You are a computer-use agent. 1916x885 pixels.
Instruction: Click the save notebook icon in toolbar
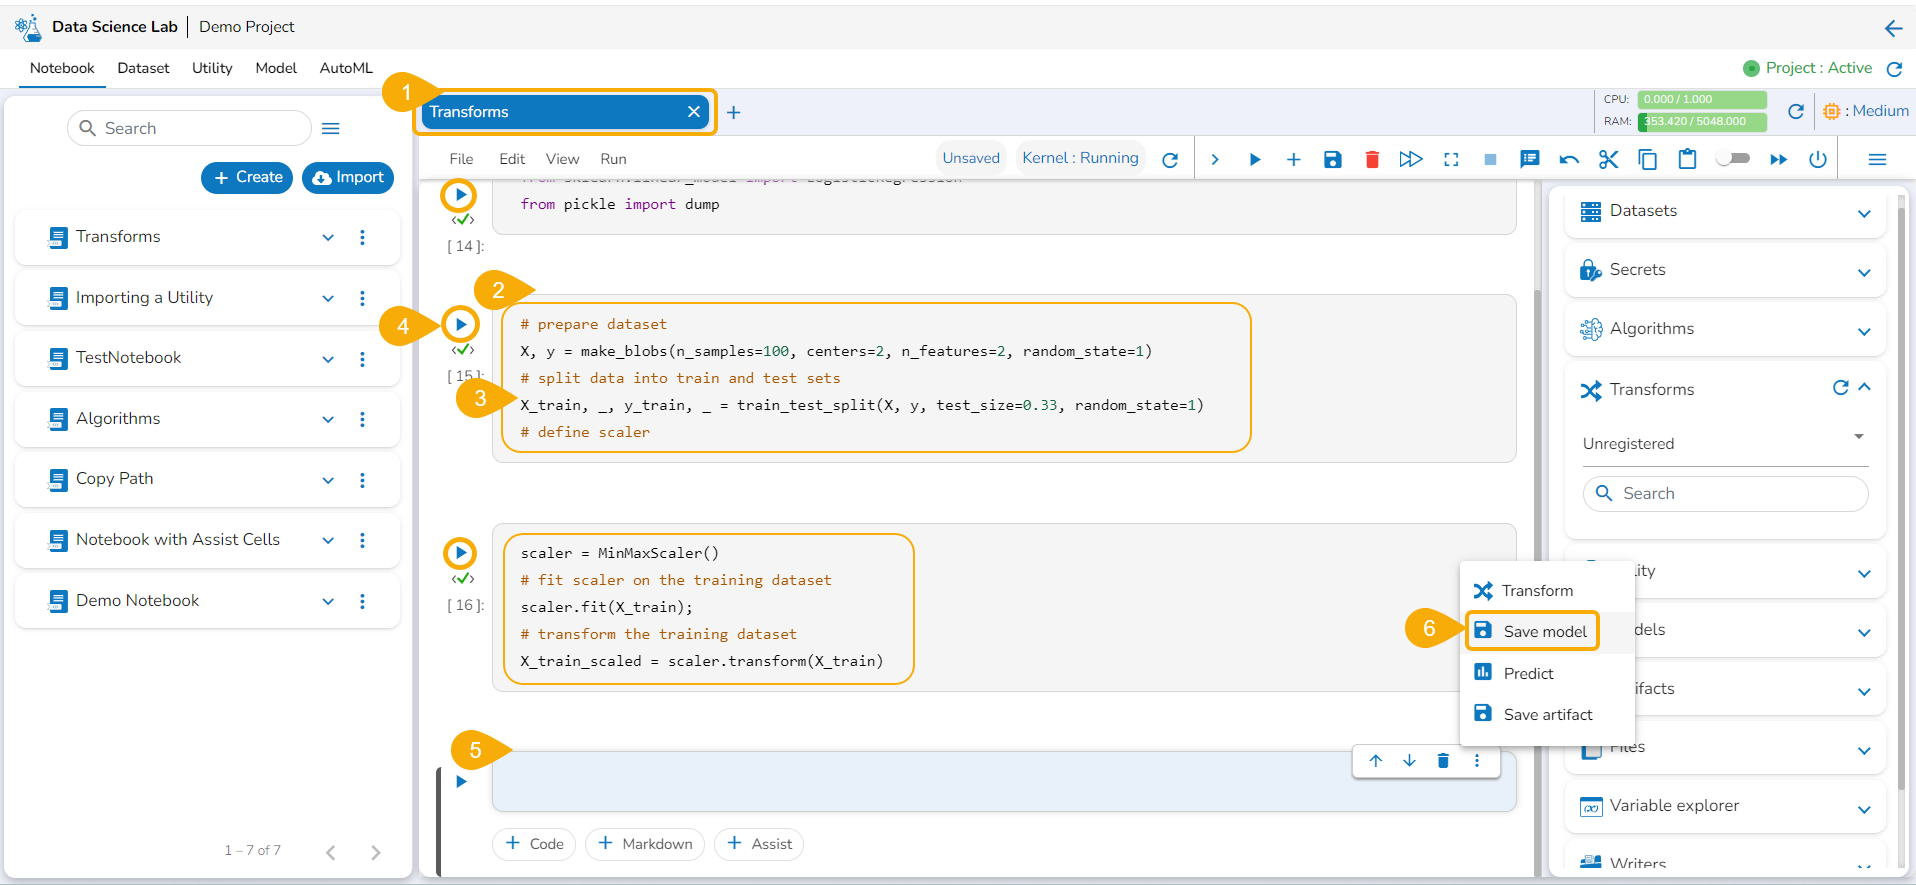tap(1332, 160)
